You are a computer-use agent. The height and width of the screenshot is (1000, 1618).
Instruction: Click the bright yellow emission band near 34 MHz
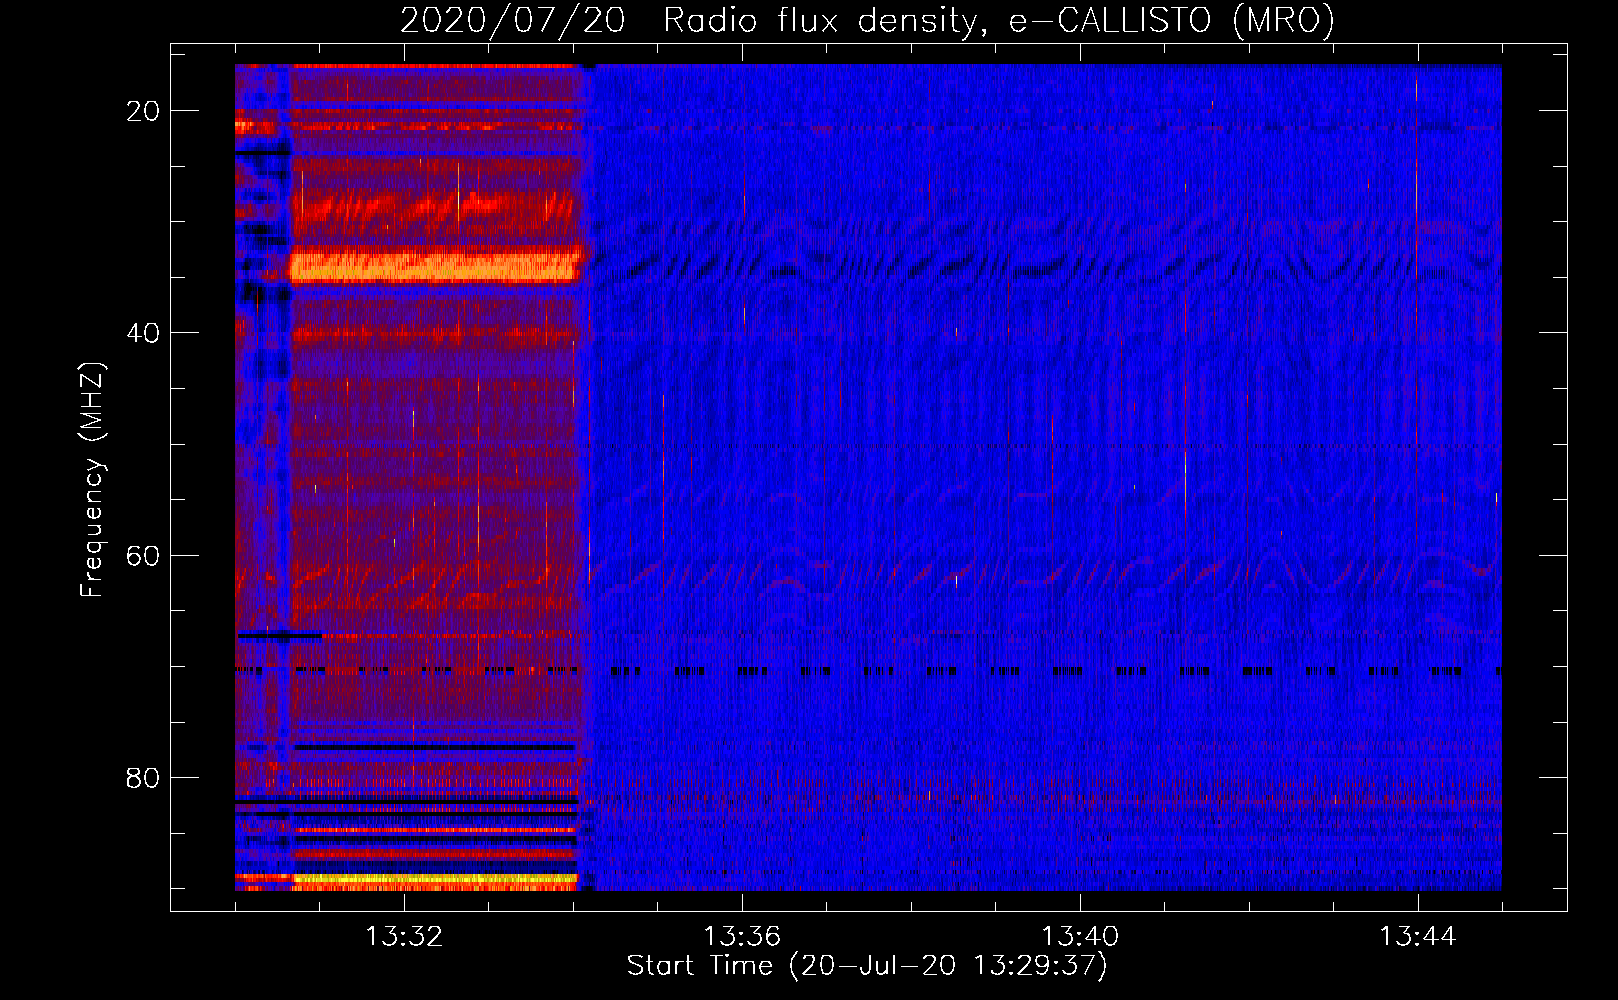(x=435, y=266)
